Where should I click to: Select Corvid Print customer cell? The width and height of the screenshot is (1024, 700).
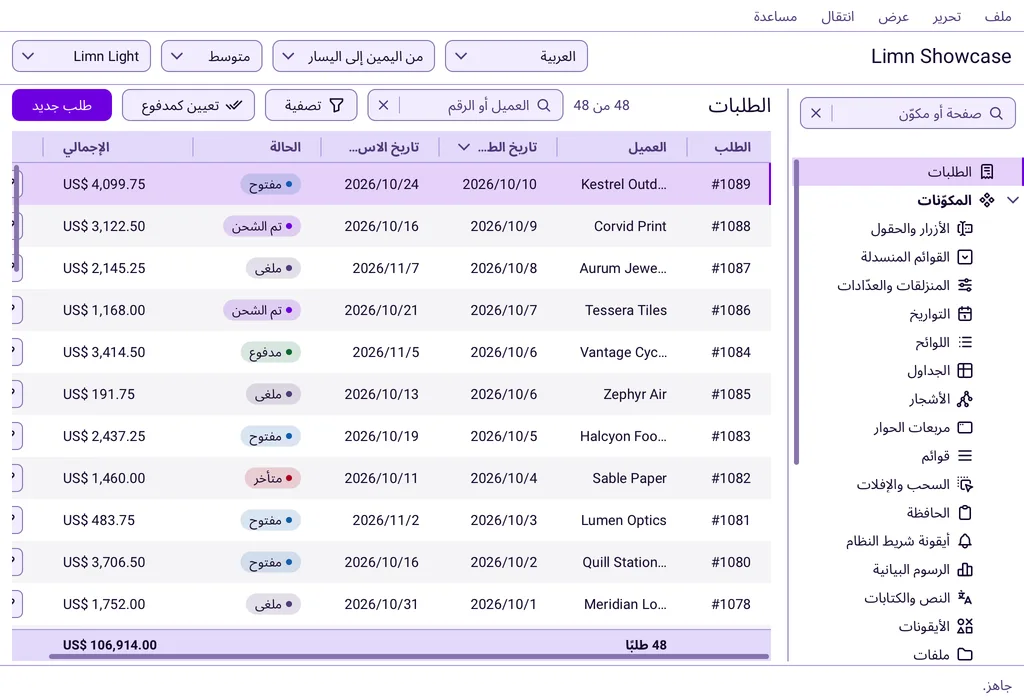622,226
